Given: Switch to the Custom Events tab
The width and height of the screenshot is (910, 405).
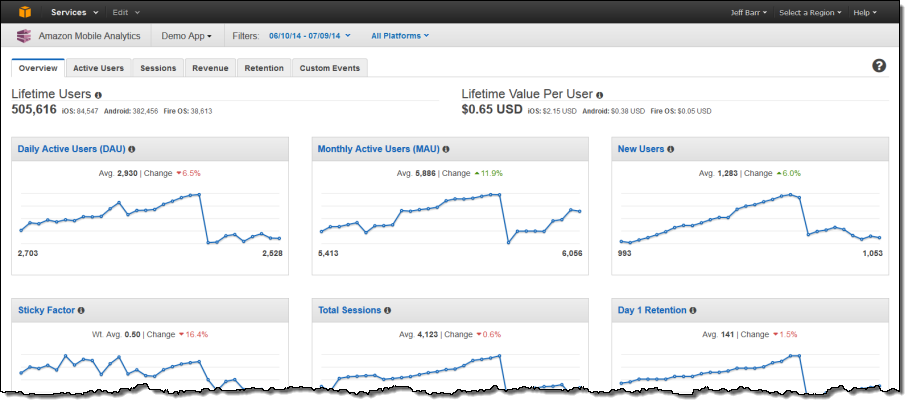Looking at the screenshot, I should pos(331,68).
